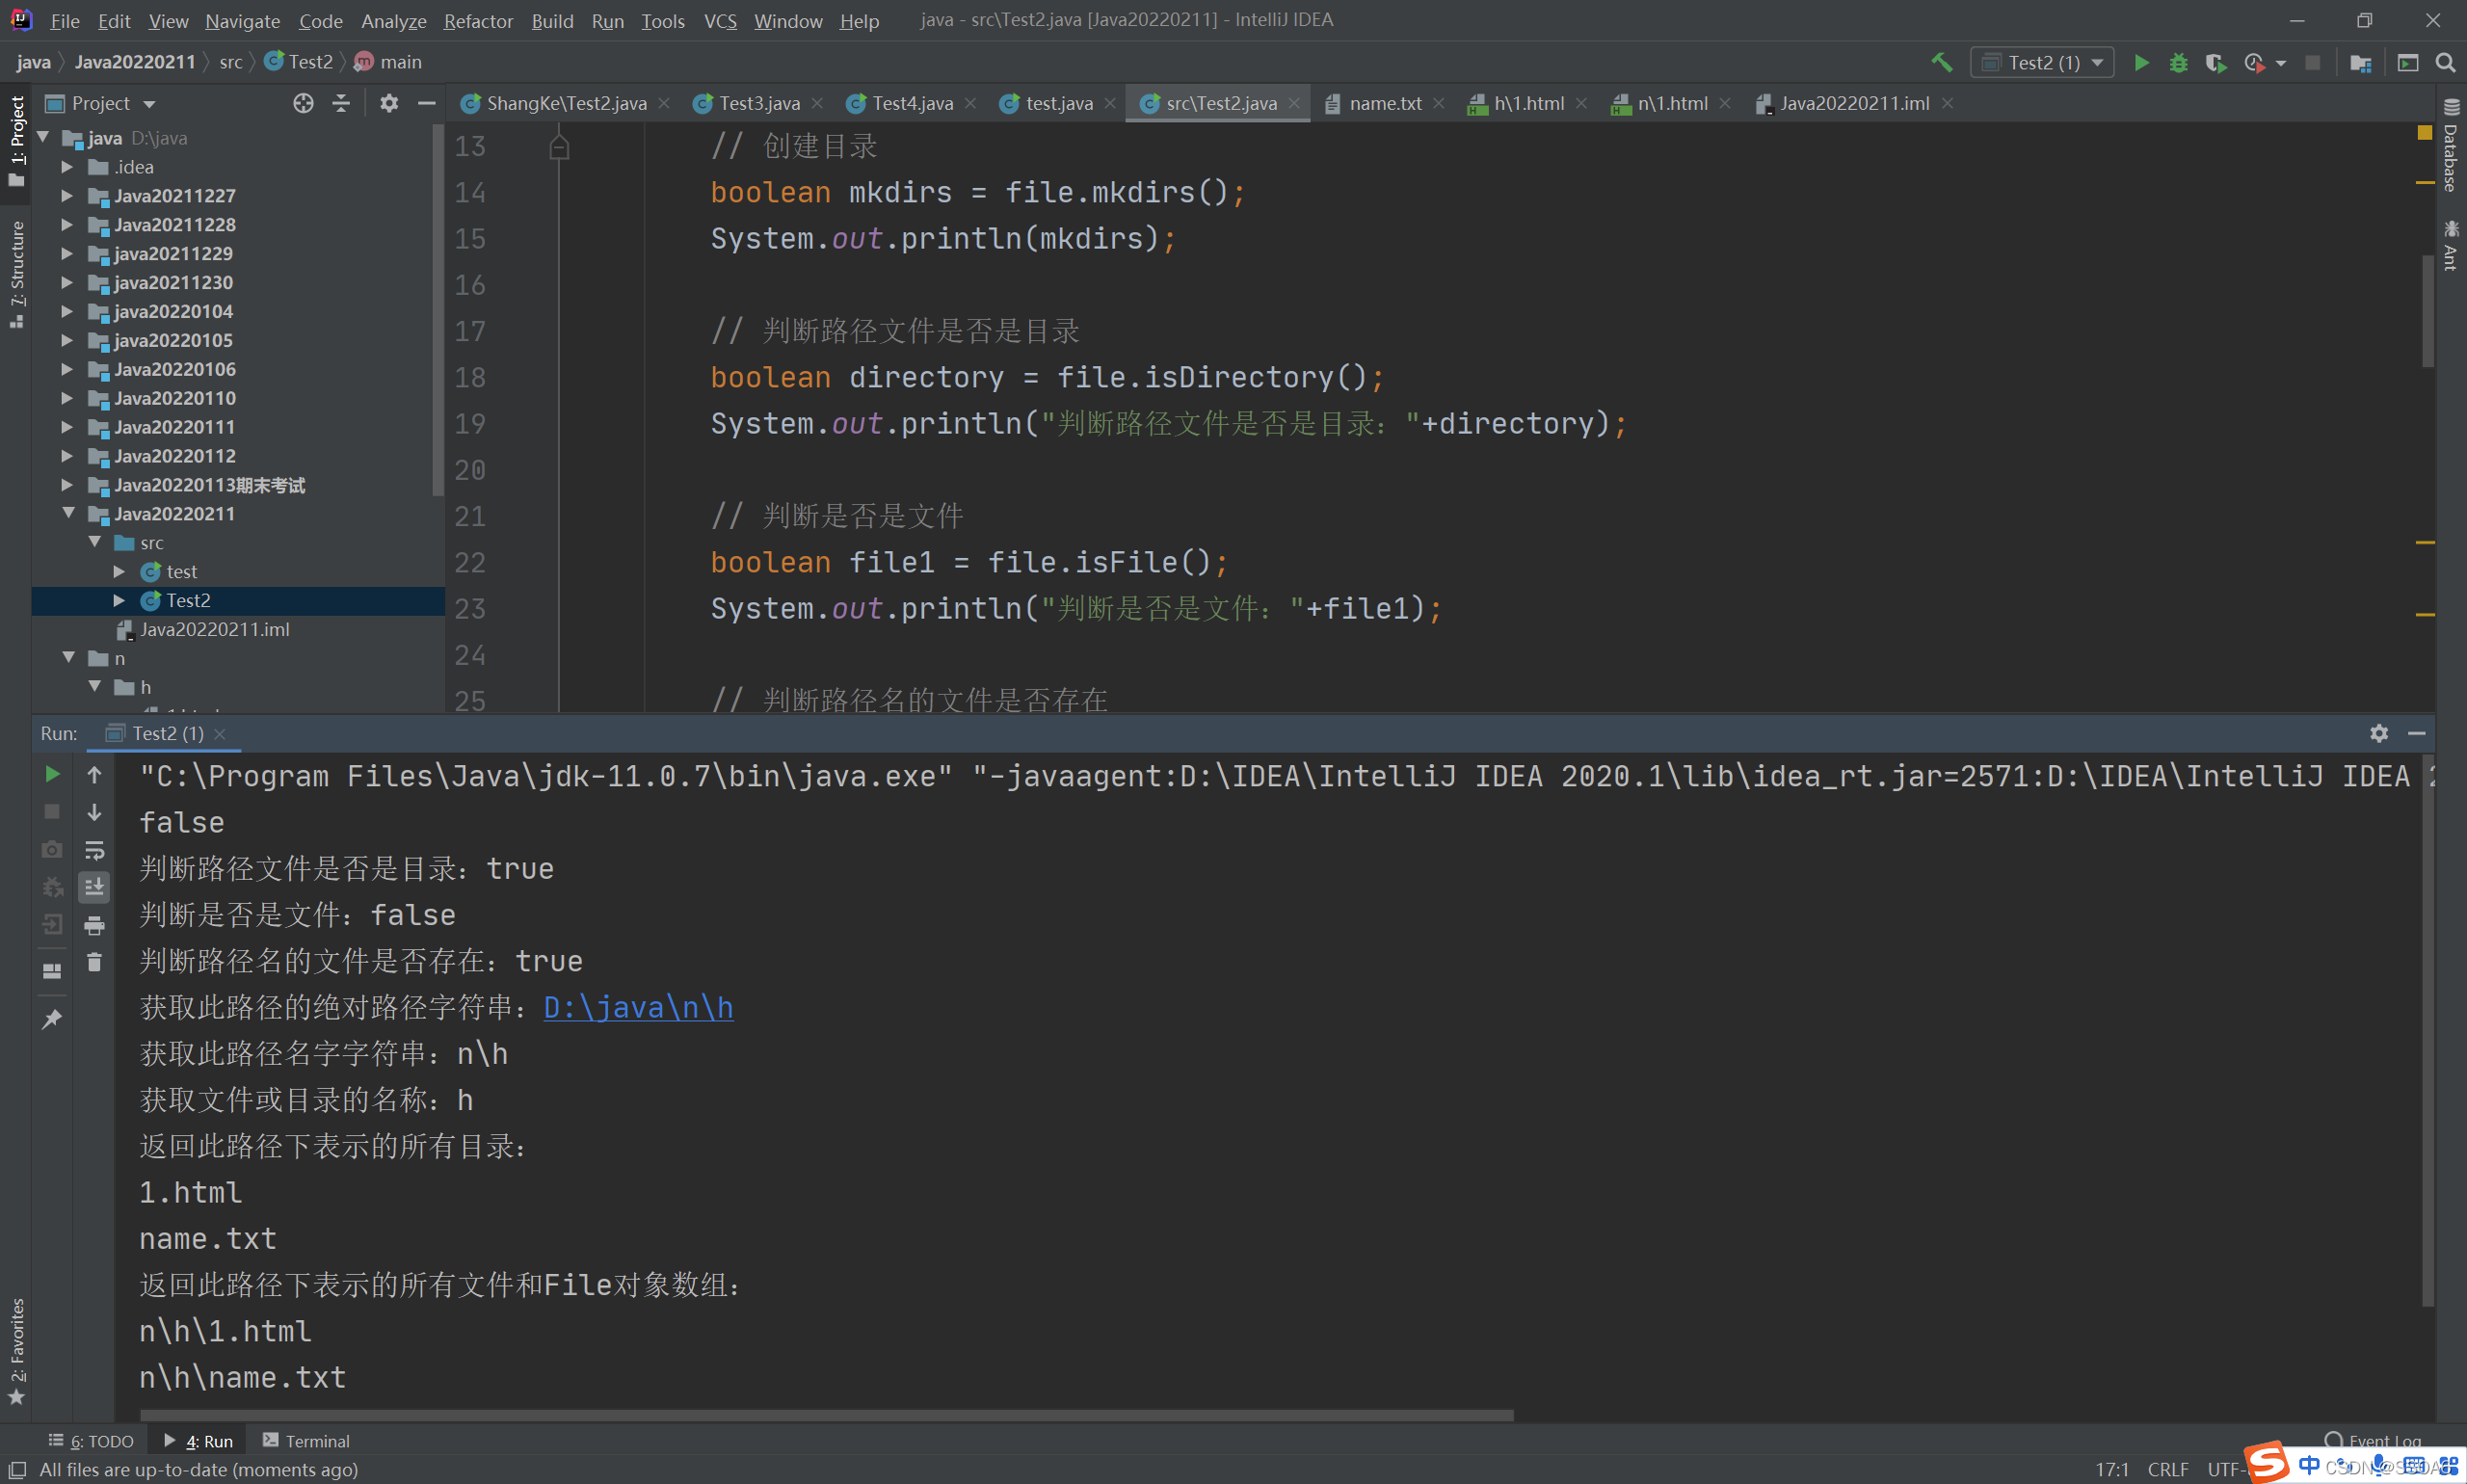
Task: Click the editor vertical scrollbar thumb
Action: 2428,312
